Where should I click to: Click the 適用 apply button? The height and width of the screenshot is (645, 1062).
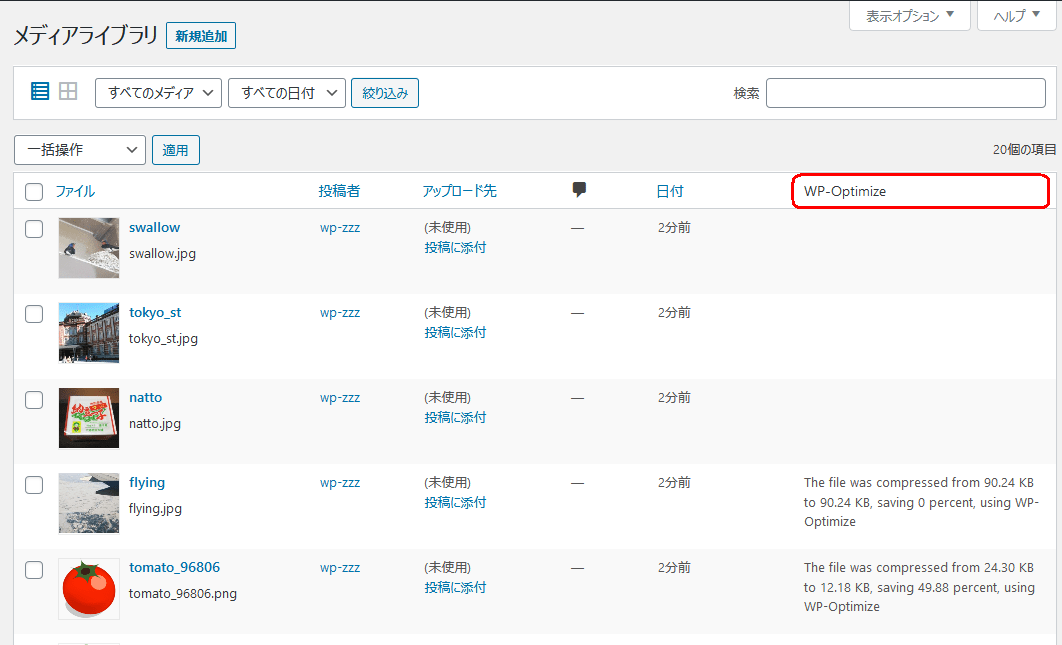(x=175, y=150)
